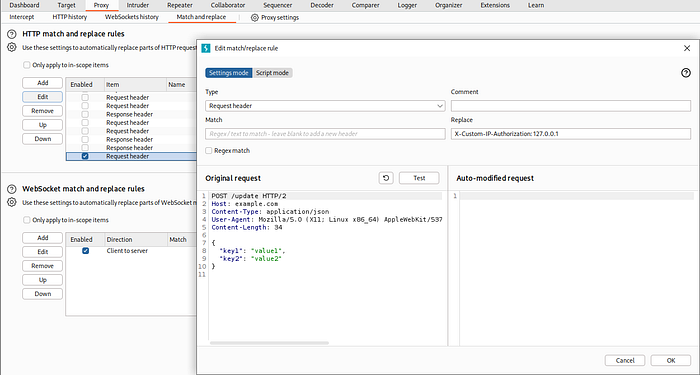Image resolution: width=700 pixels, height=375 pixels.
Task: Open the Sequencer tab
Action: click(x=278, y=5)
